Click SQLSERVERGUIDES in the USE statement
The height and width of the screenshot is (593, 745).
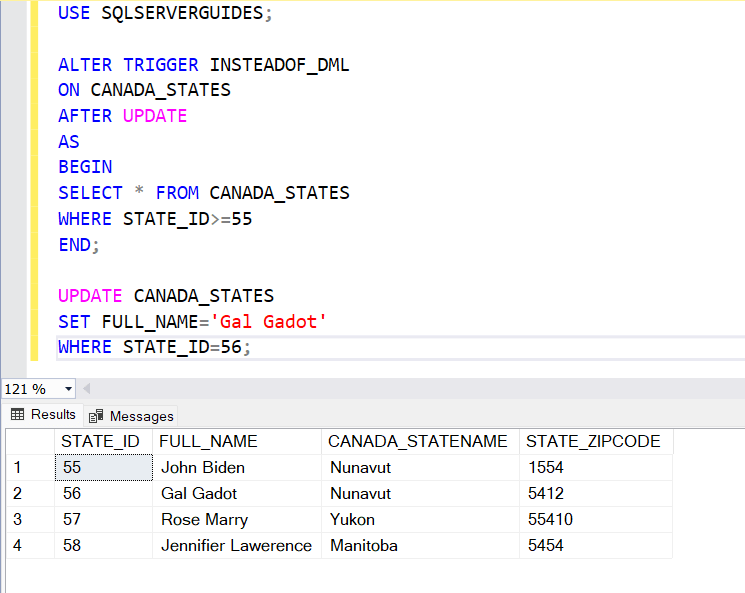click(x=182, y=13)
